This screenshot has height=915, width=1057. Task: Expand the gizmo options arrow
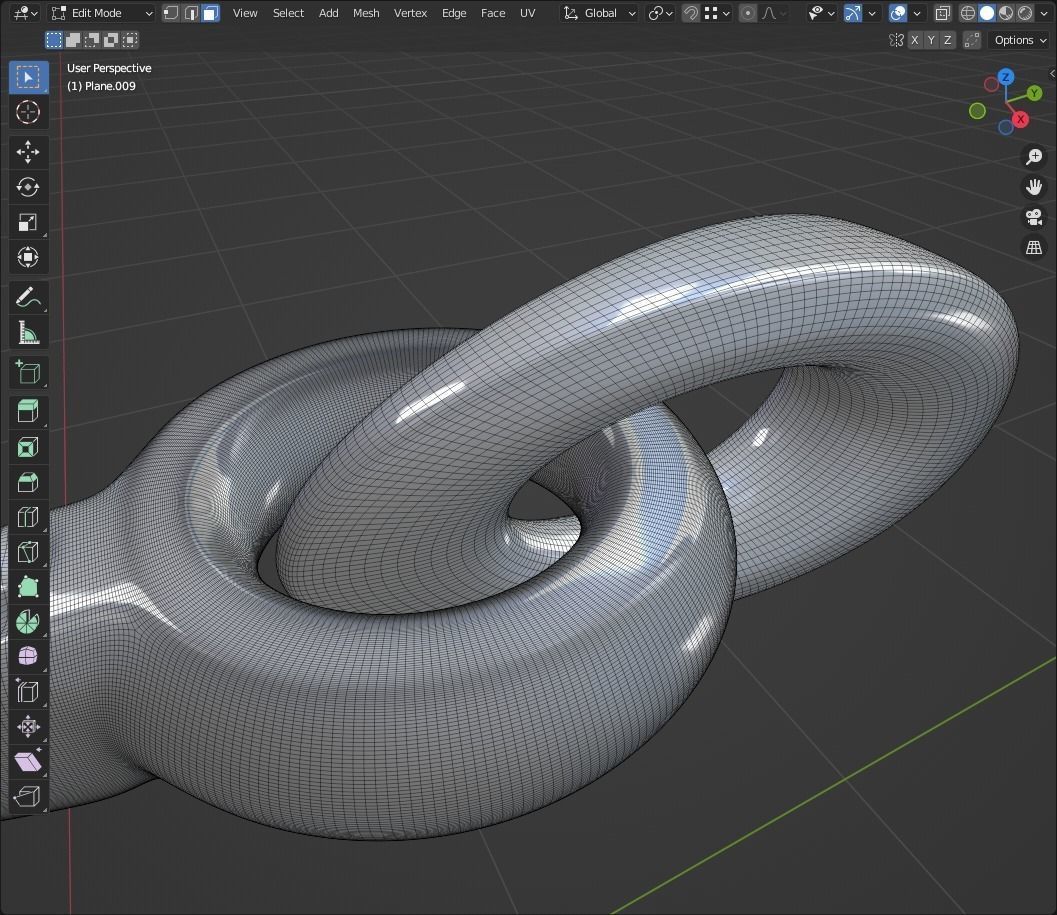point(872,13)
